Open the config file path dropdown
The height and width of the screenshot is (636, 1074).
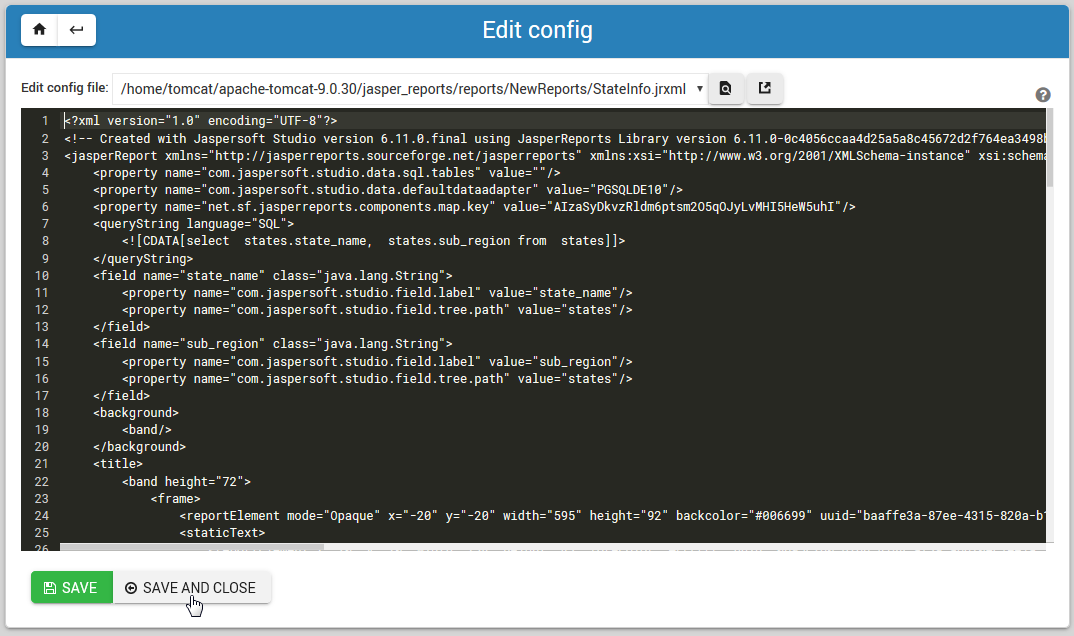click(x=411, y=89)
